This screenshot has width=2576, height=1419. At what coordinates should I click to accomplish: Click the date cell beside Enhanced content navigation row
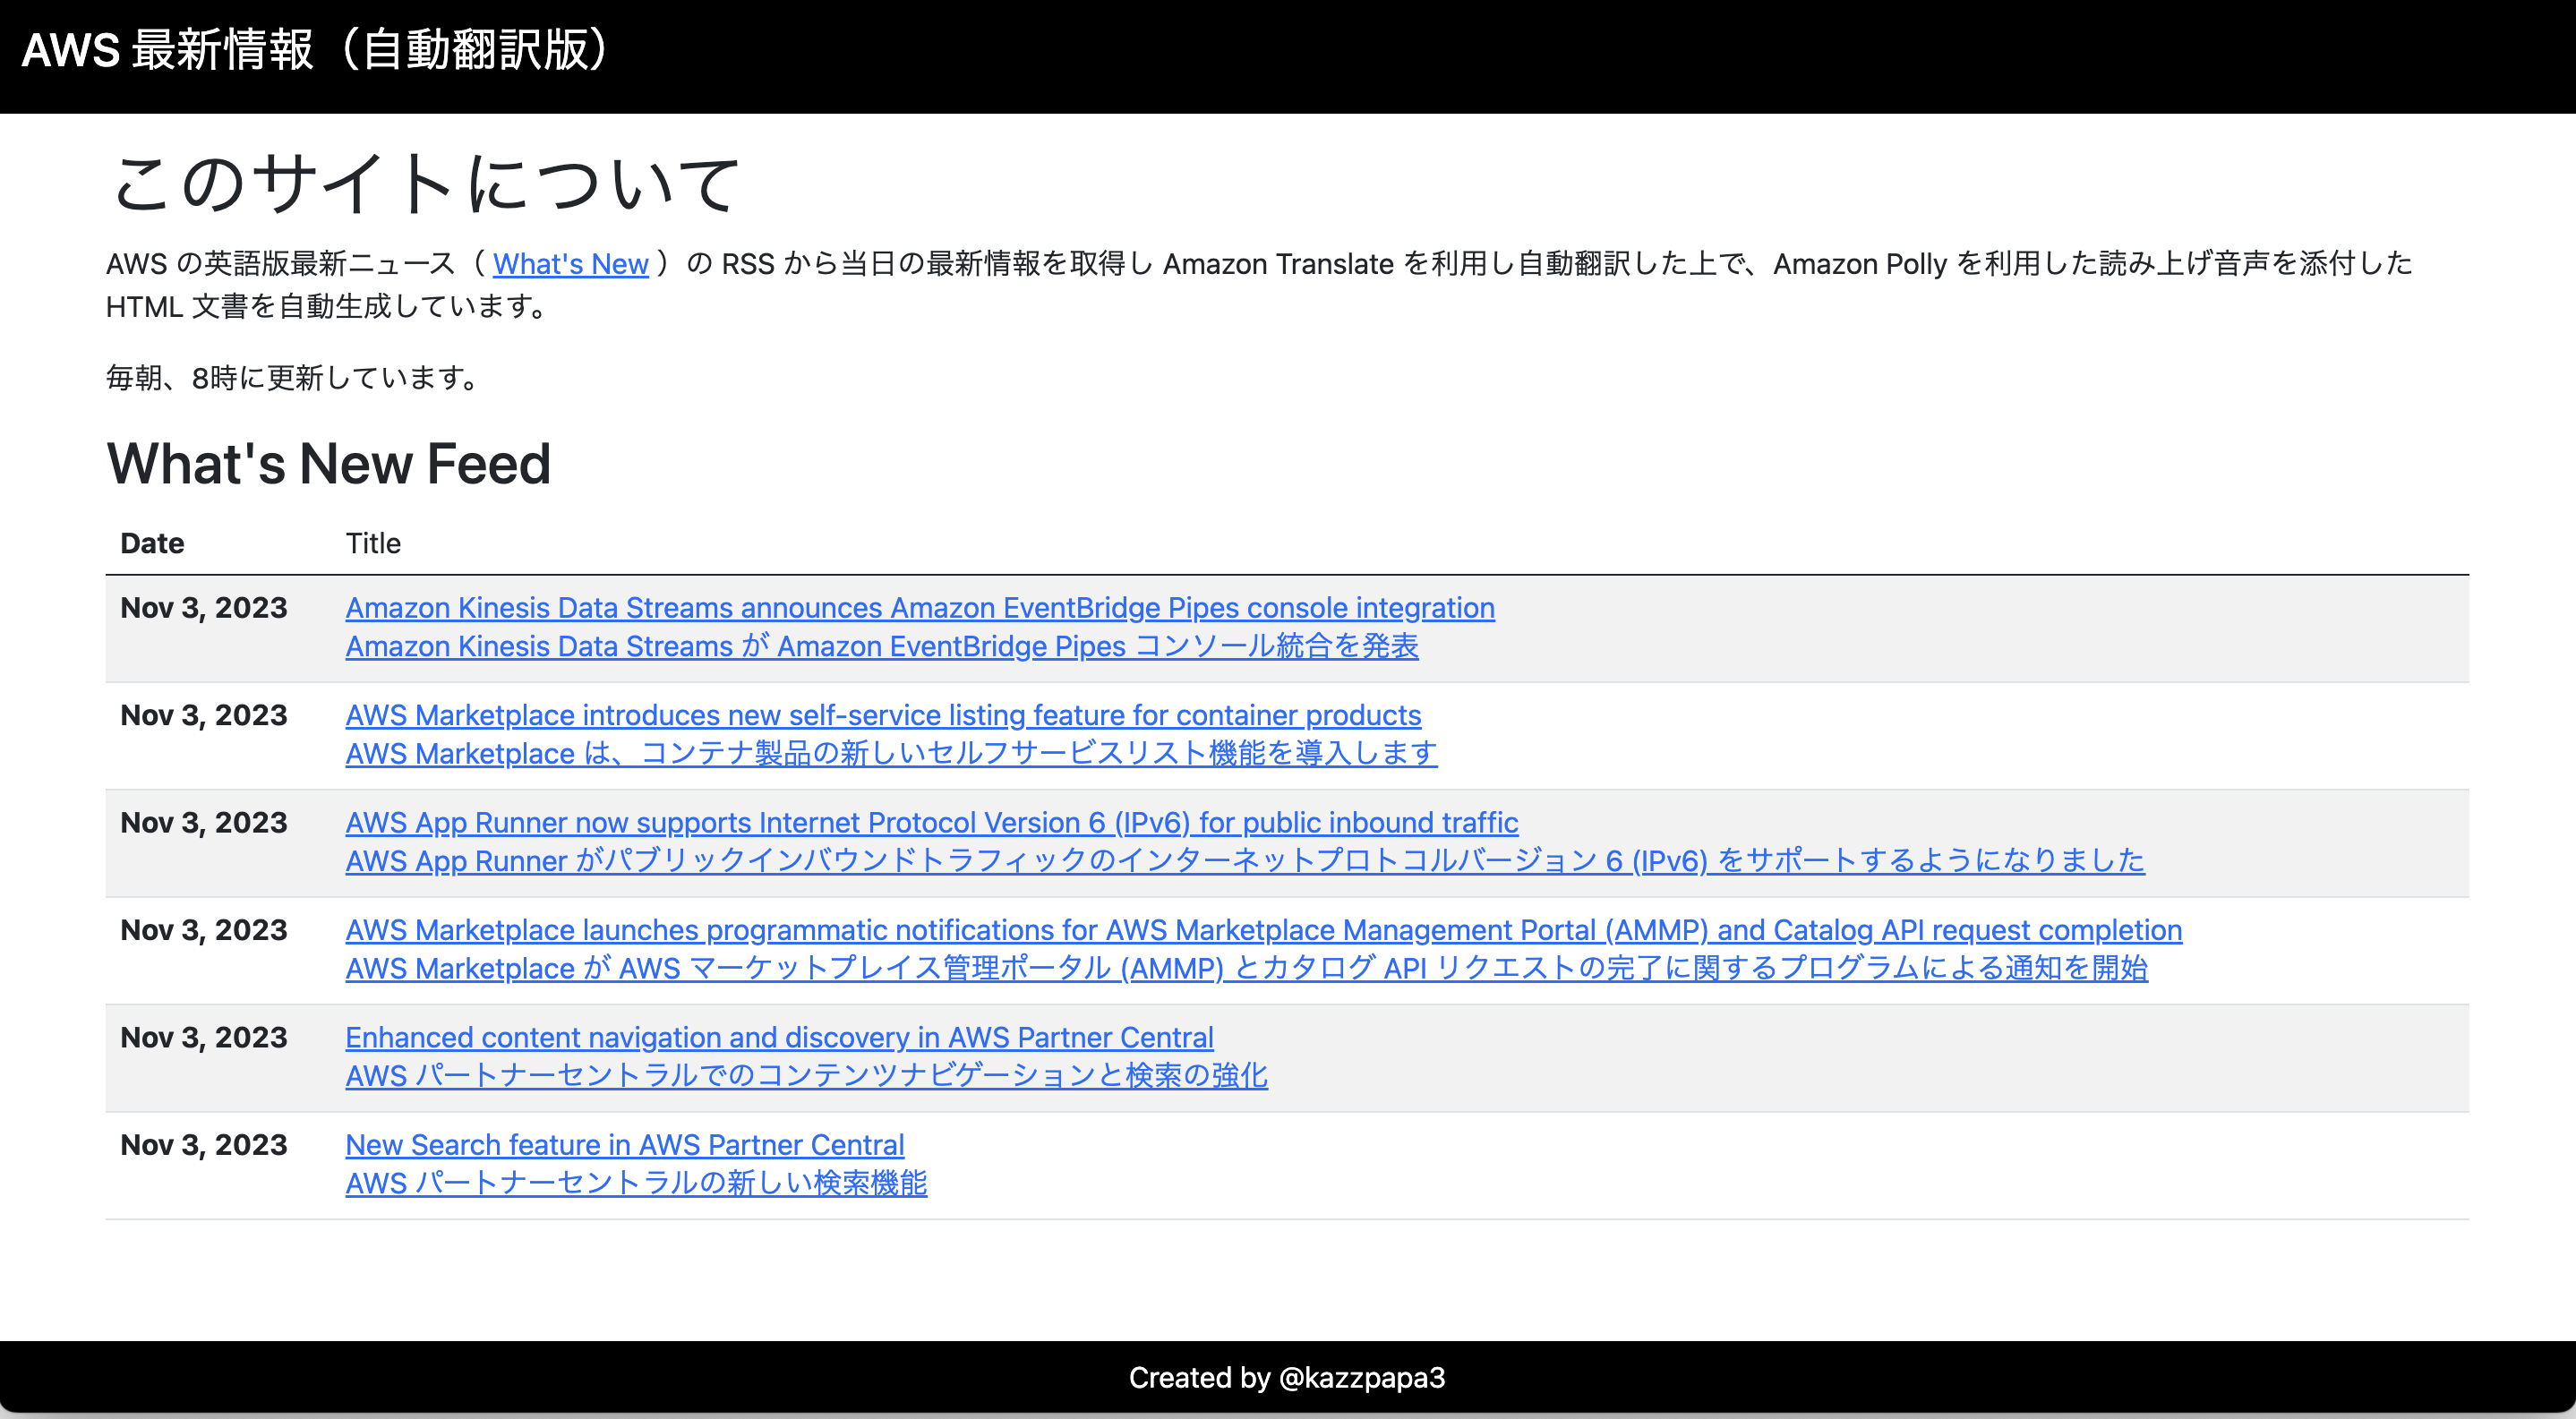point(204,1037)
